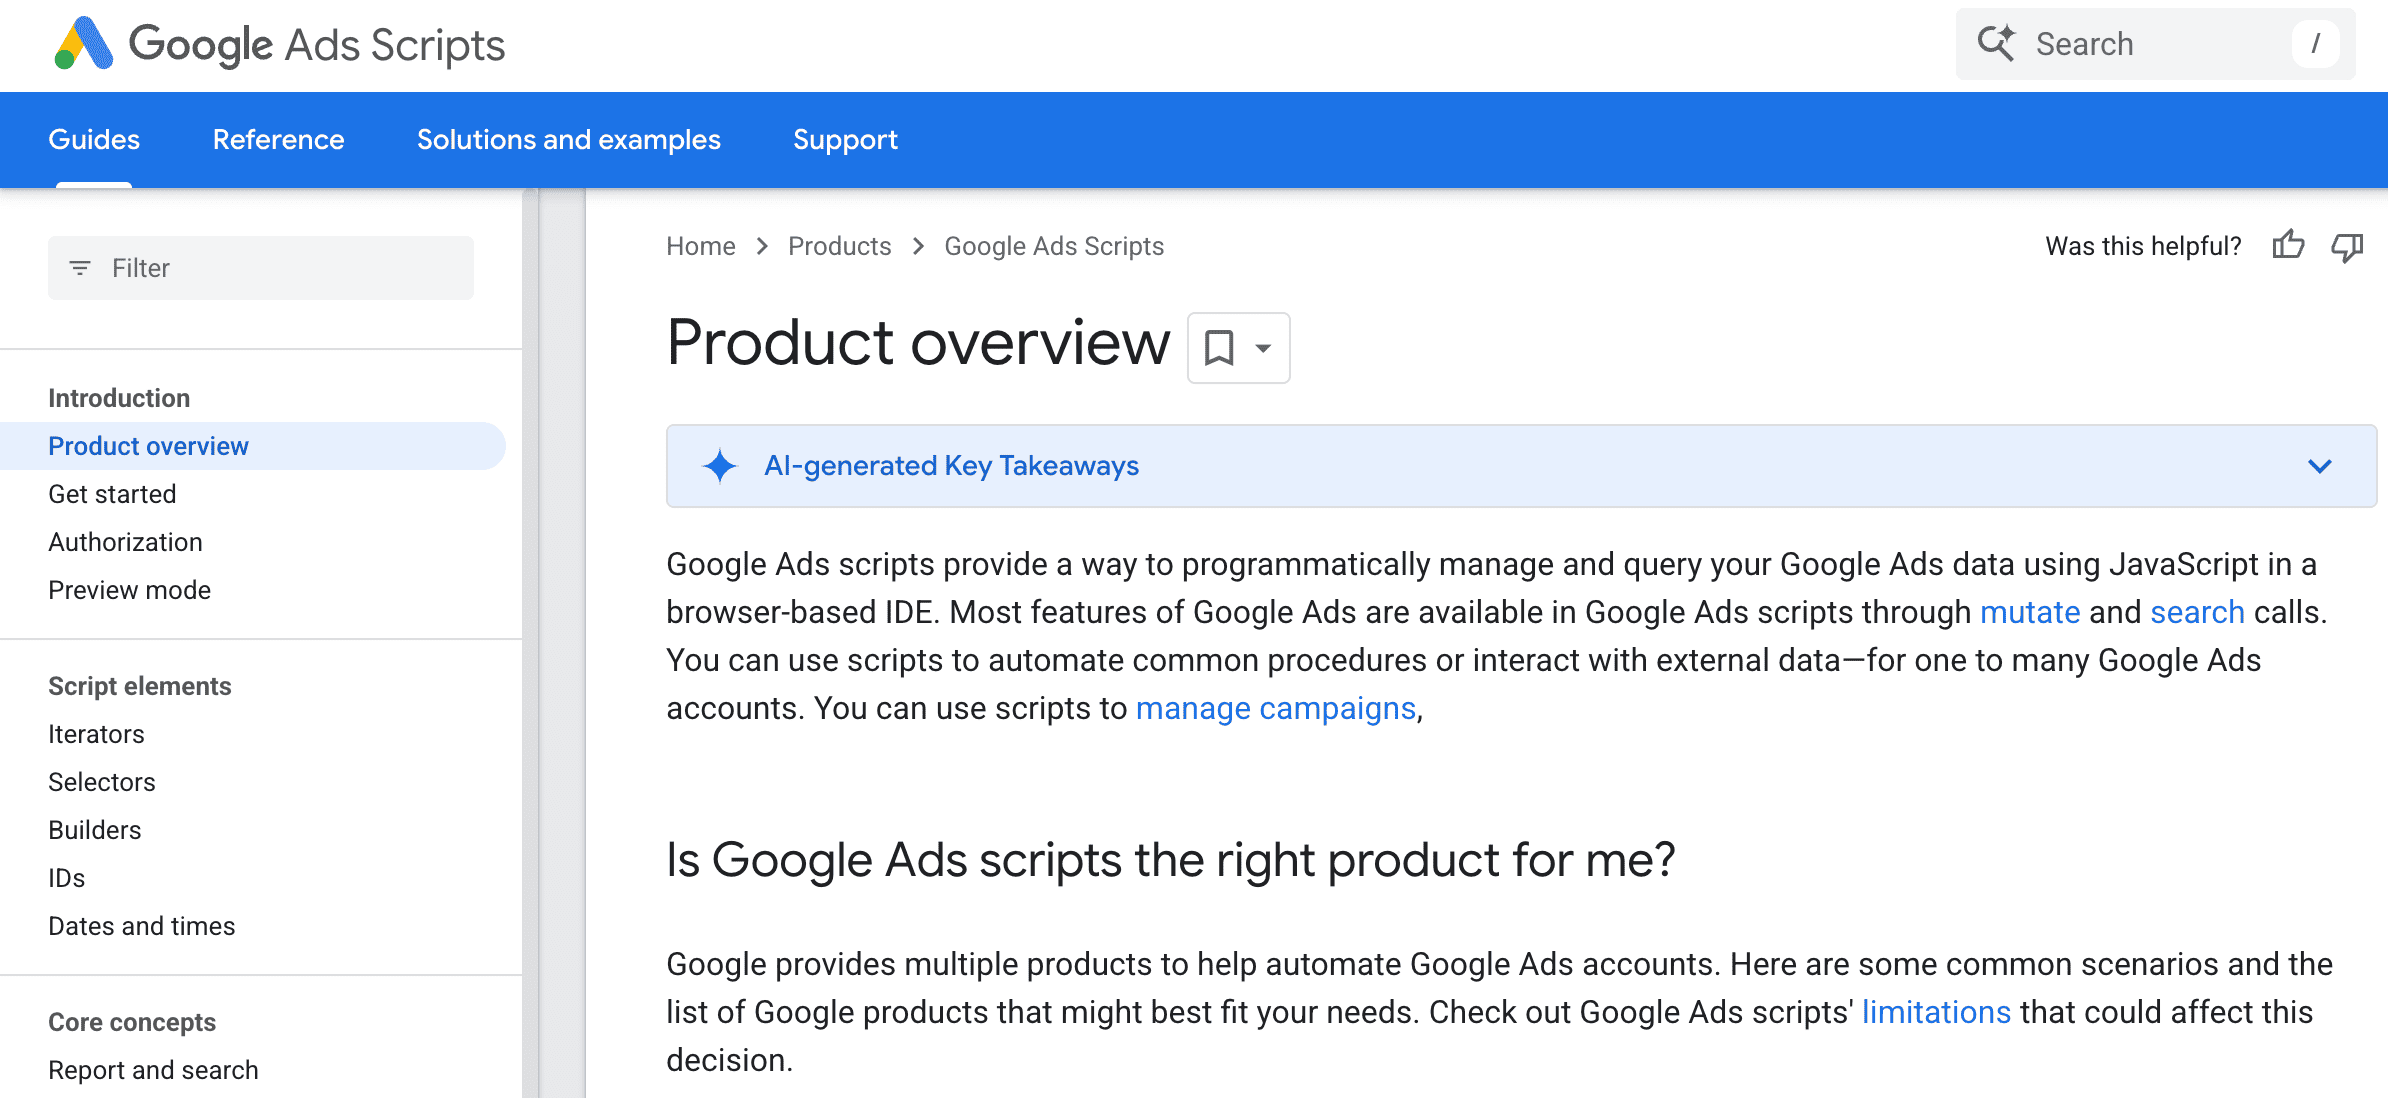Select Preview mode in the sidebar

tap(129, 590)
